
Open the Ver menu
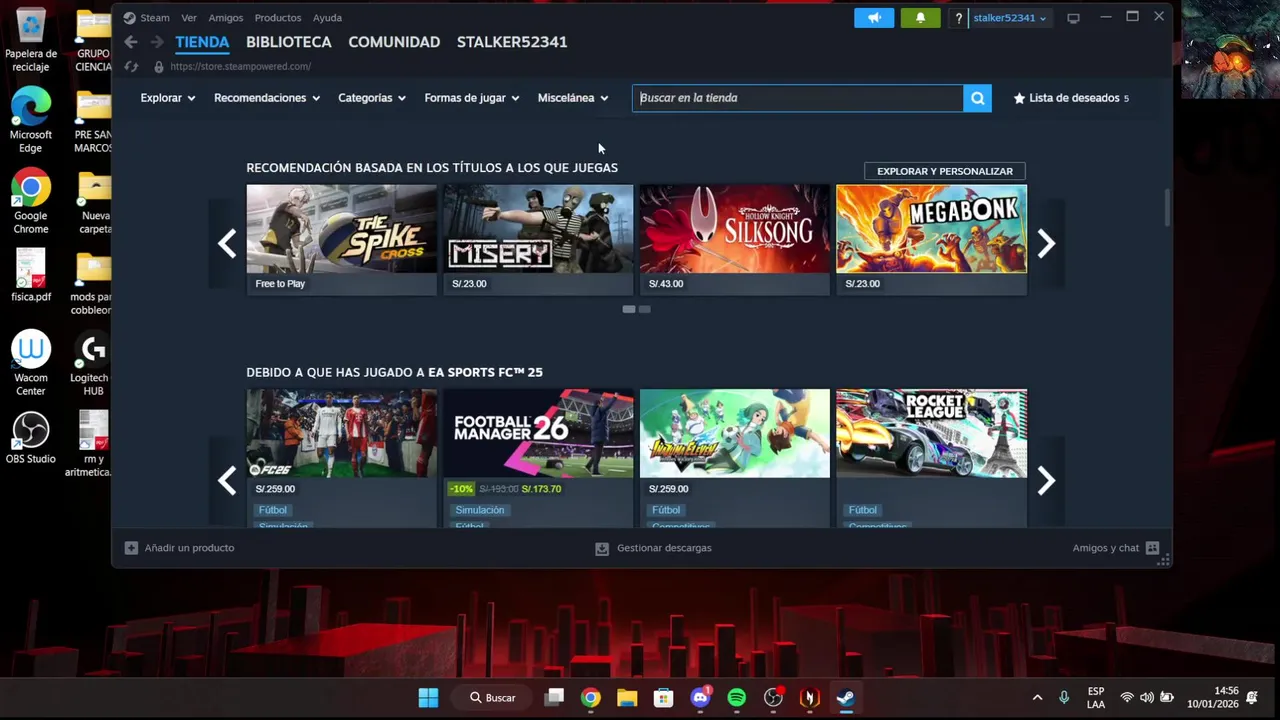click(x=189, y=18)
